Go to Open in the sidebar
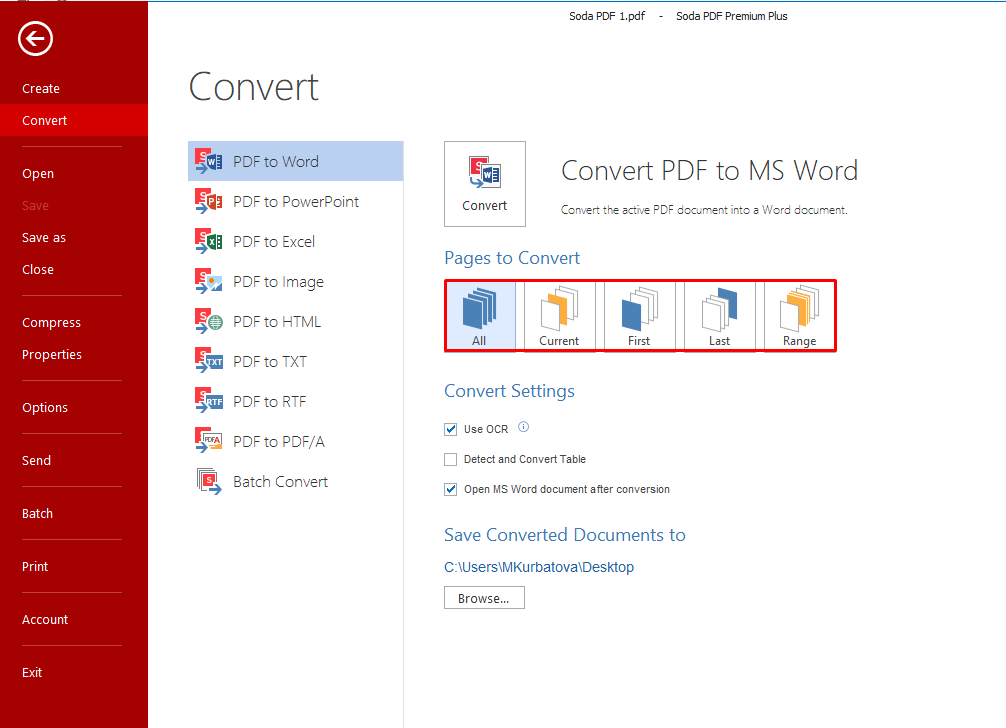 38,174
